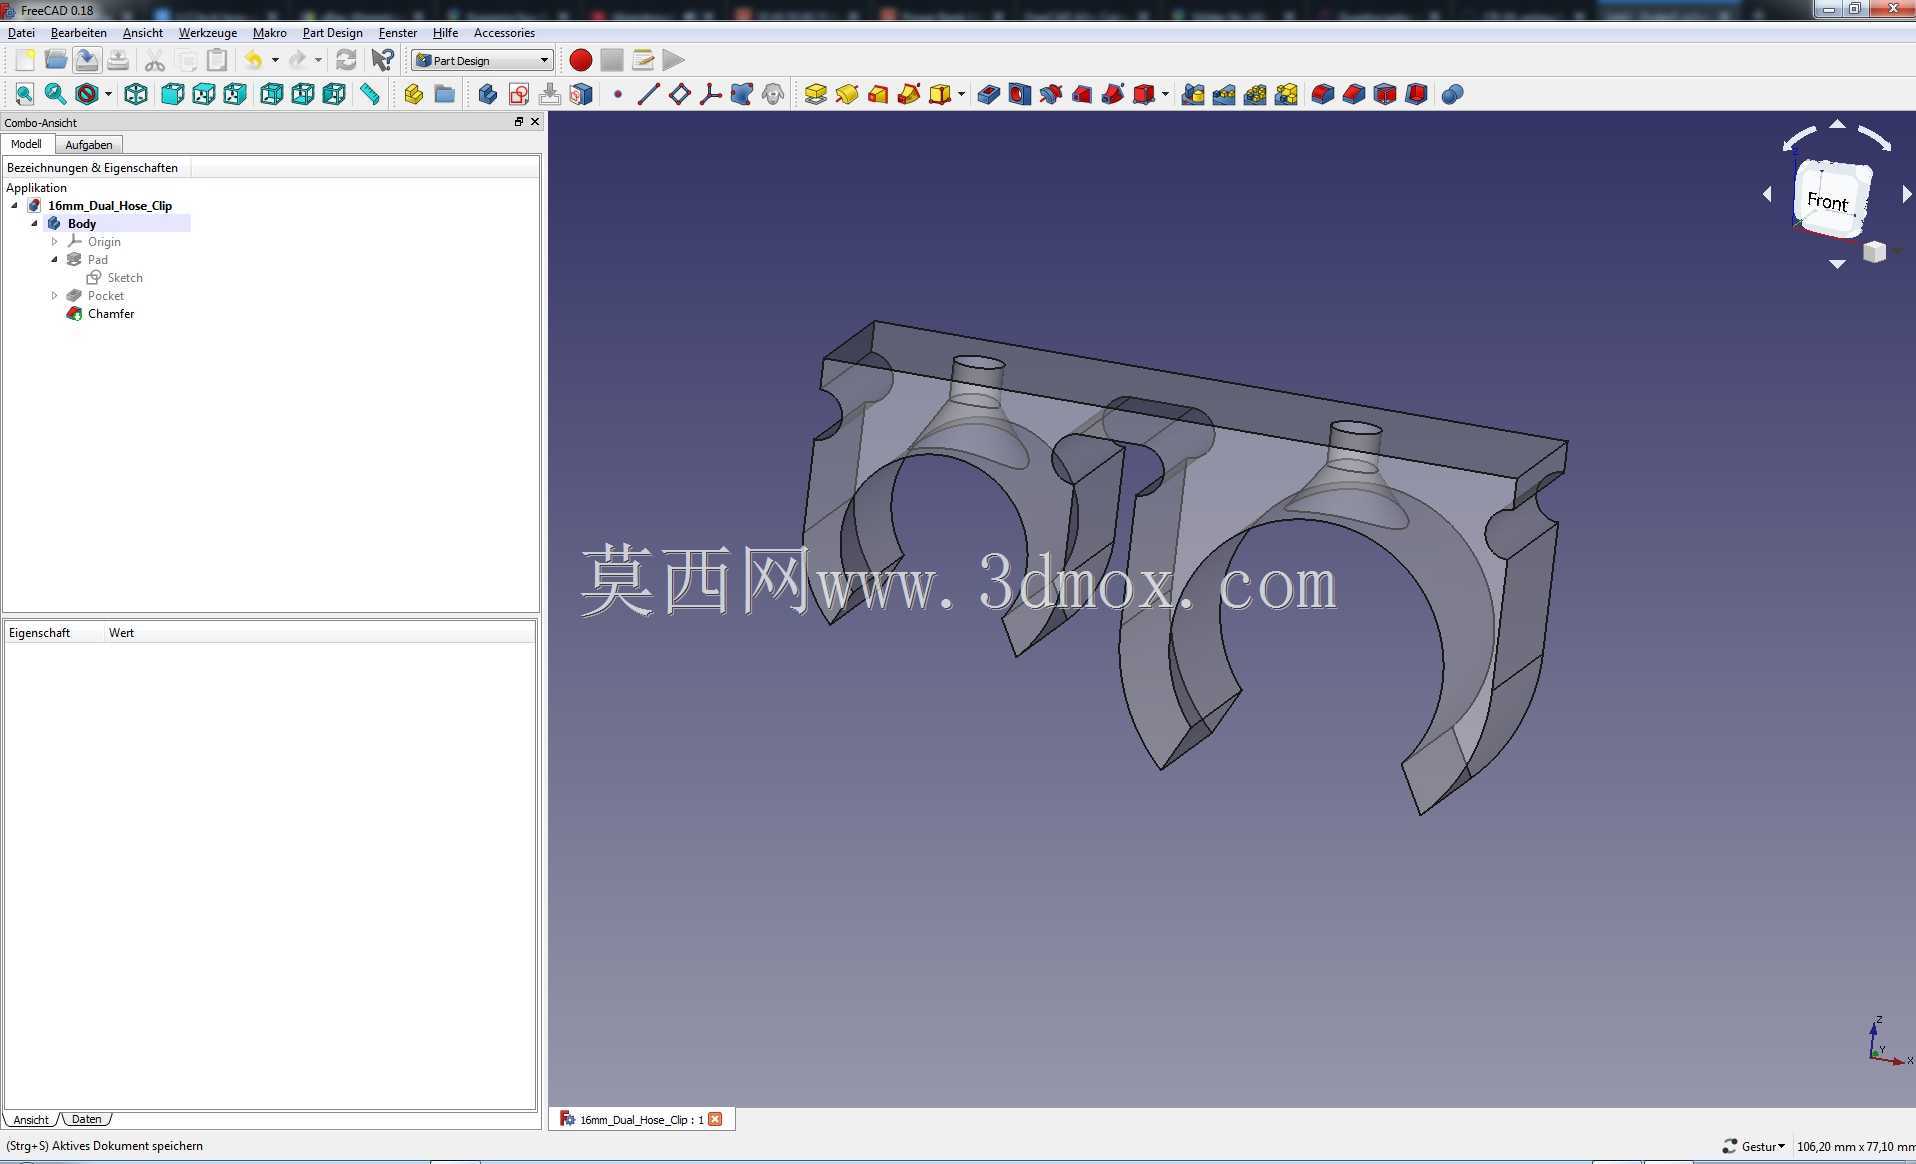Close the Combo-Ansicht panel
This screenshot has height=1164, width=1916.
(x=535, y=122)
